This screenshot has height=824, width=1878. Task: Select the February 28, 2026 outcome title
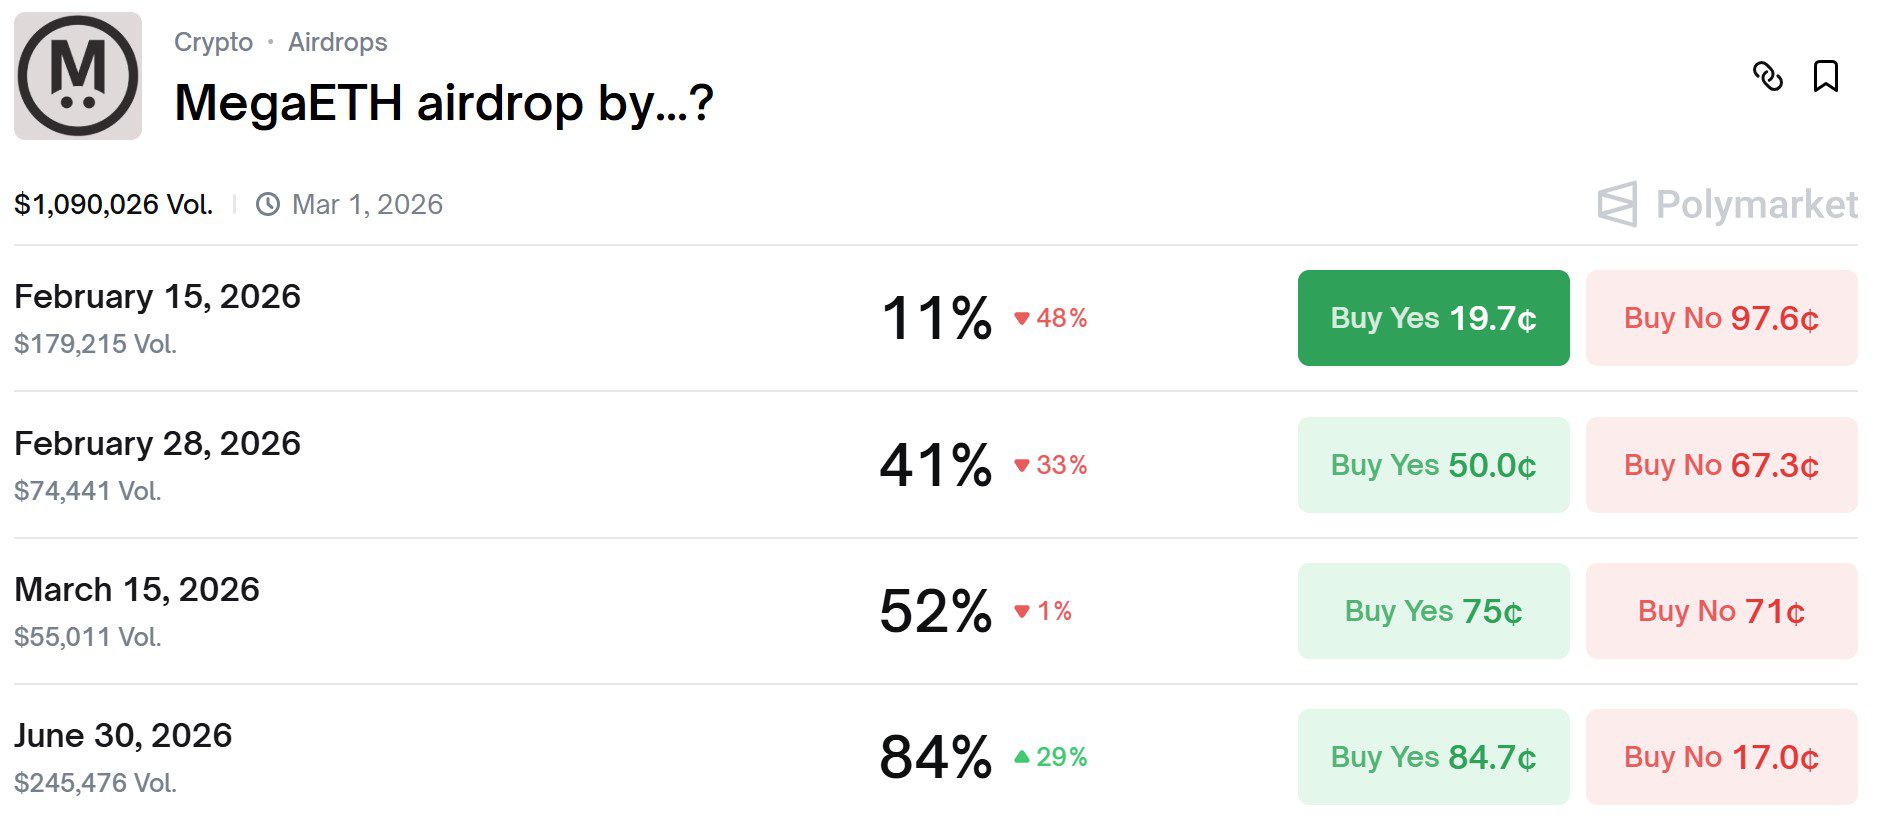(x=157, y=443)
